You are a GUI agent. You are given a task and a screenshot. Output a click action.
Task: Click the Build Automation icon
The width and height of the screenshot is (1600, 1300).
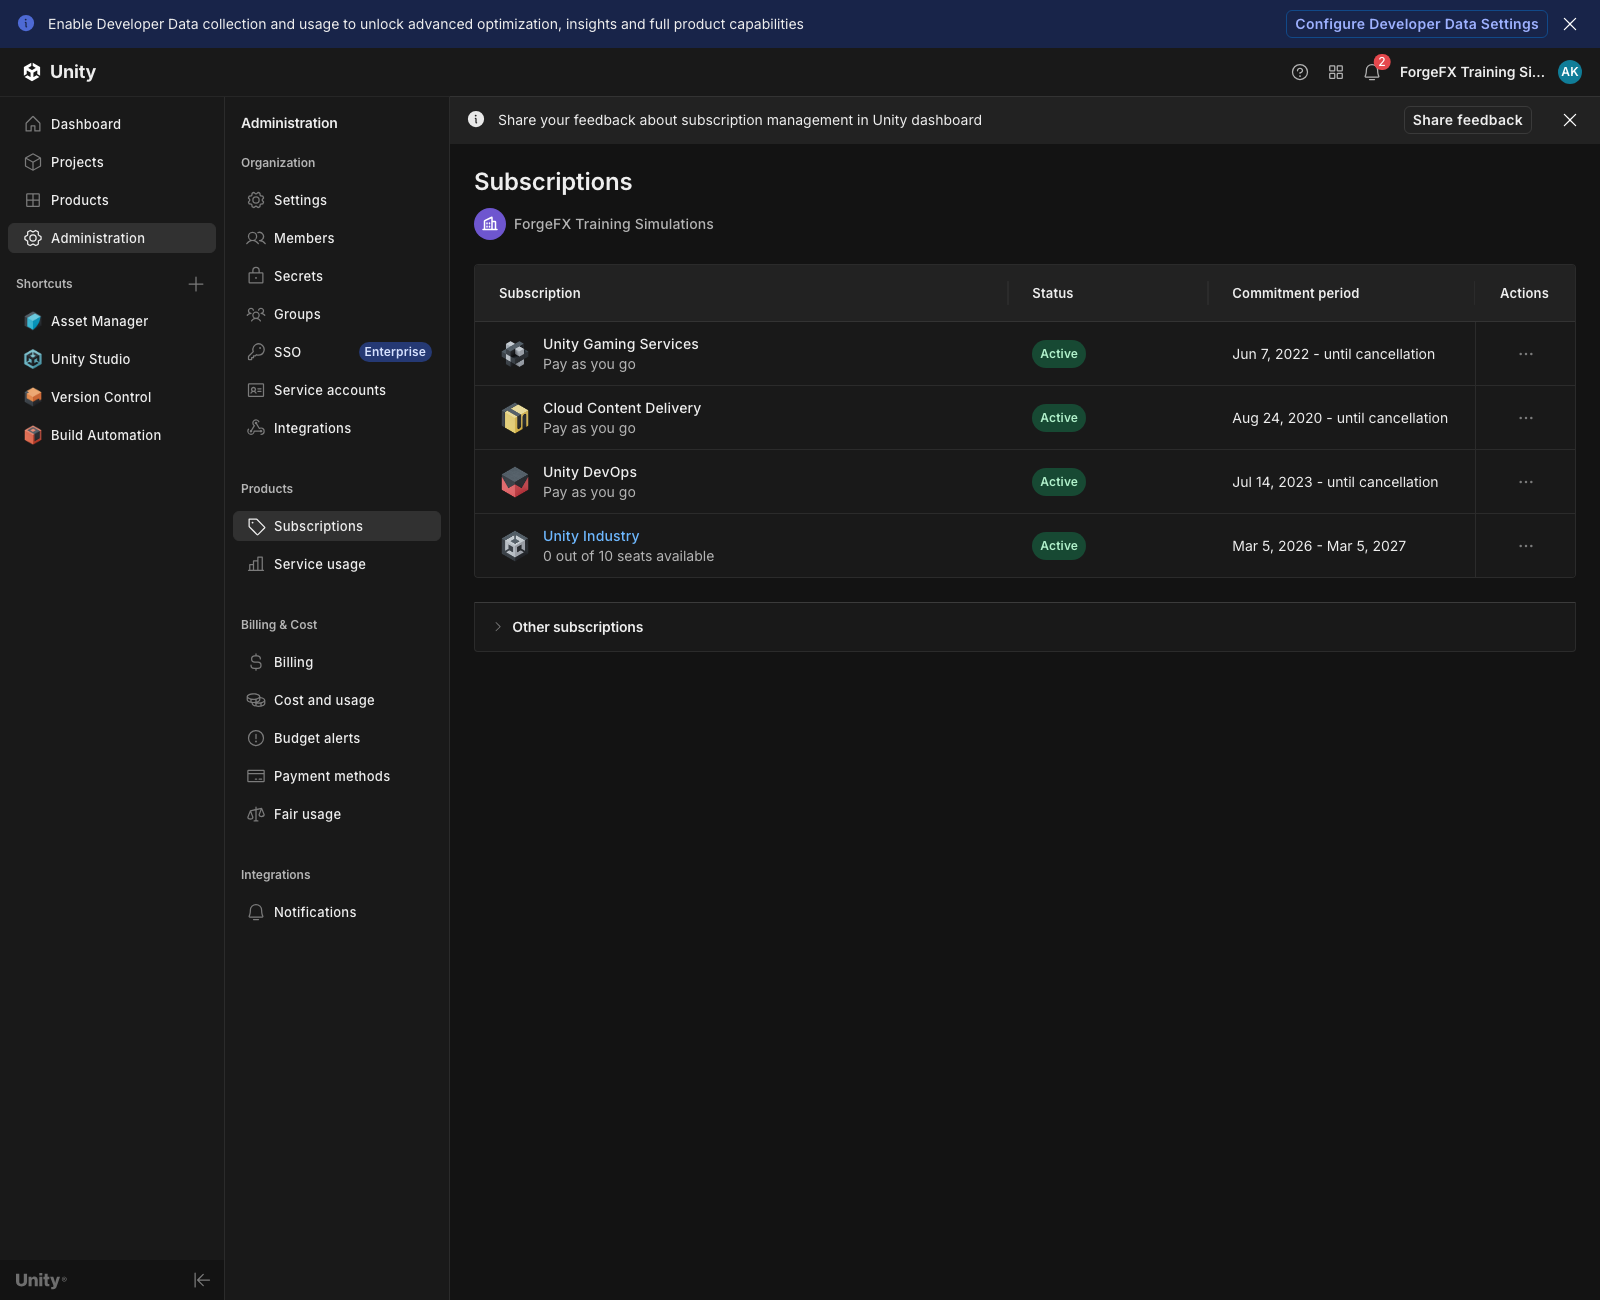(33, 435)
